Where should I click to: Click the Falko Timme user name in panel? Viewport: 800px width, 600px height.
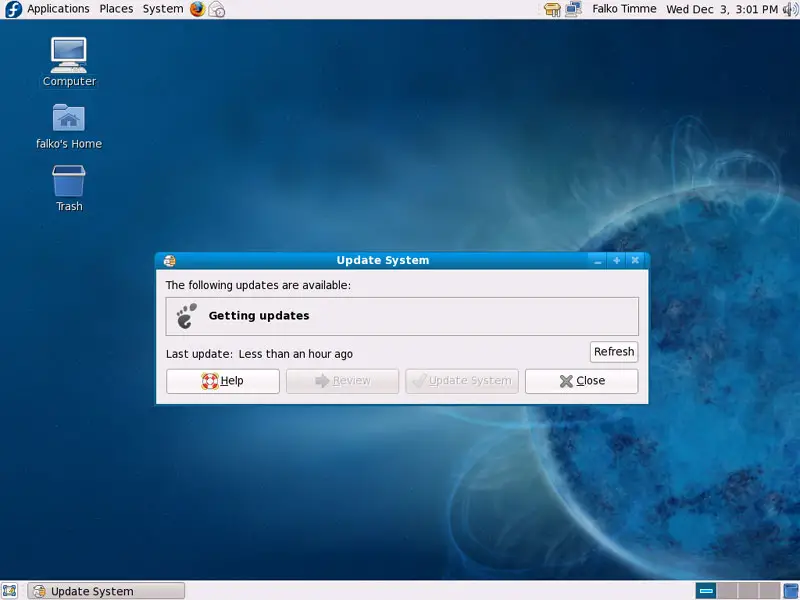pos(624,9)
